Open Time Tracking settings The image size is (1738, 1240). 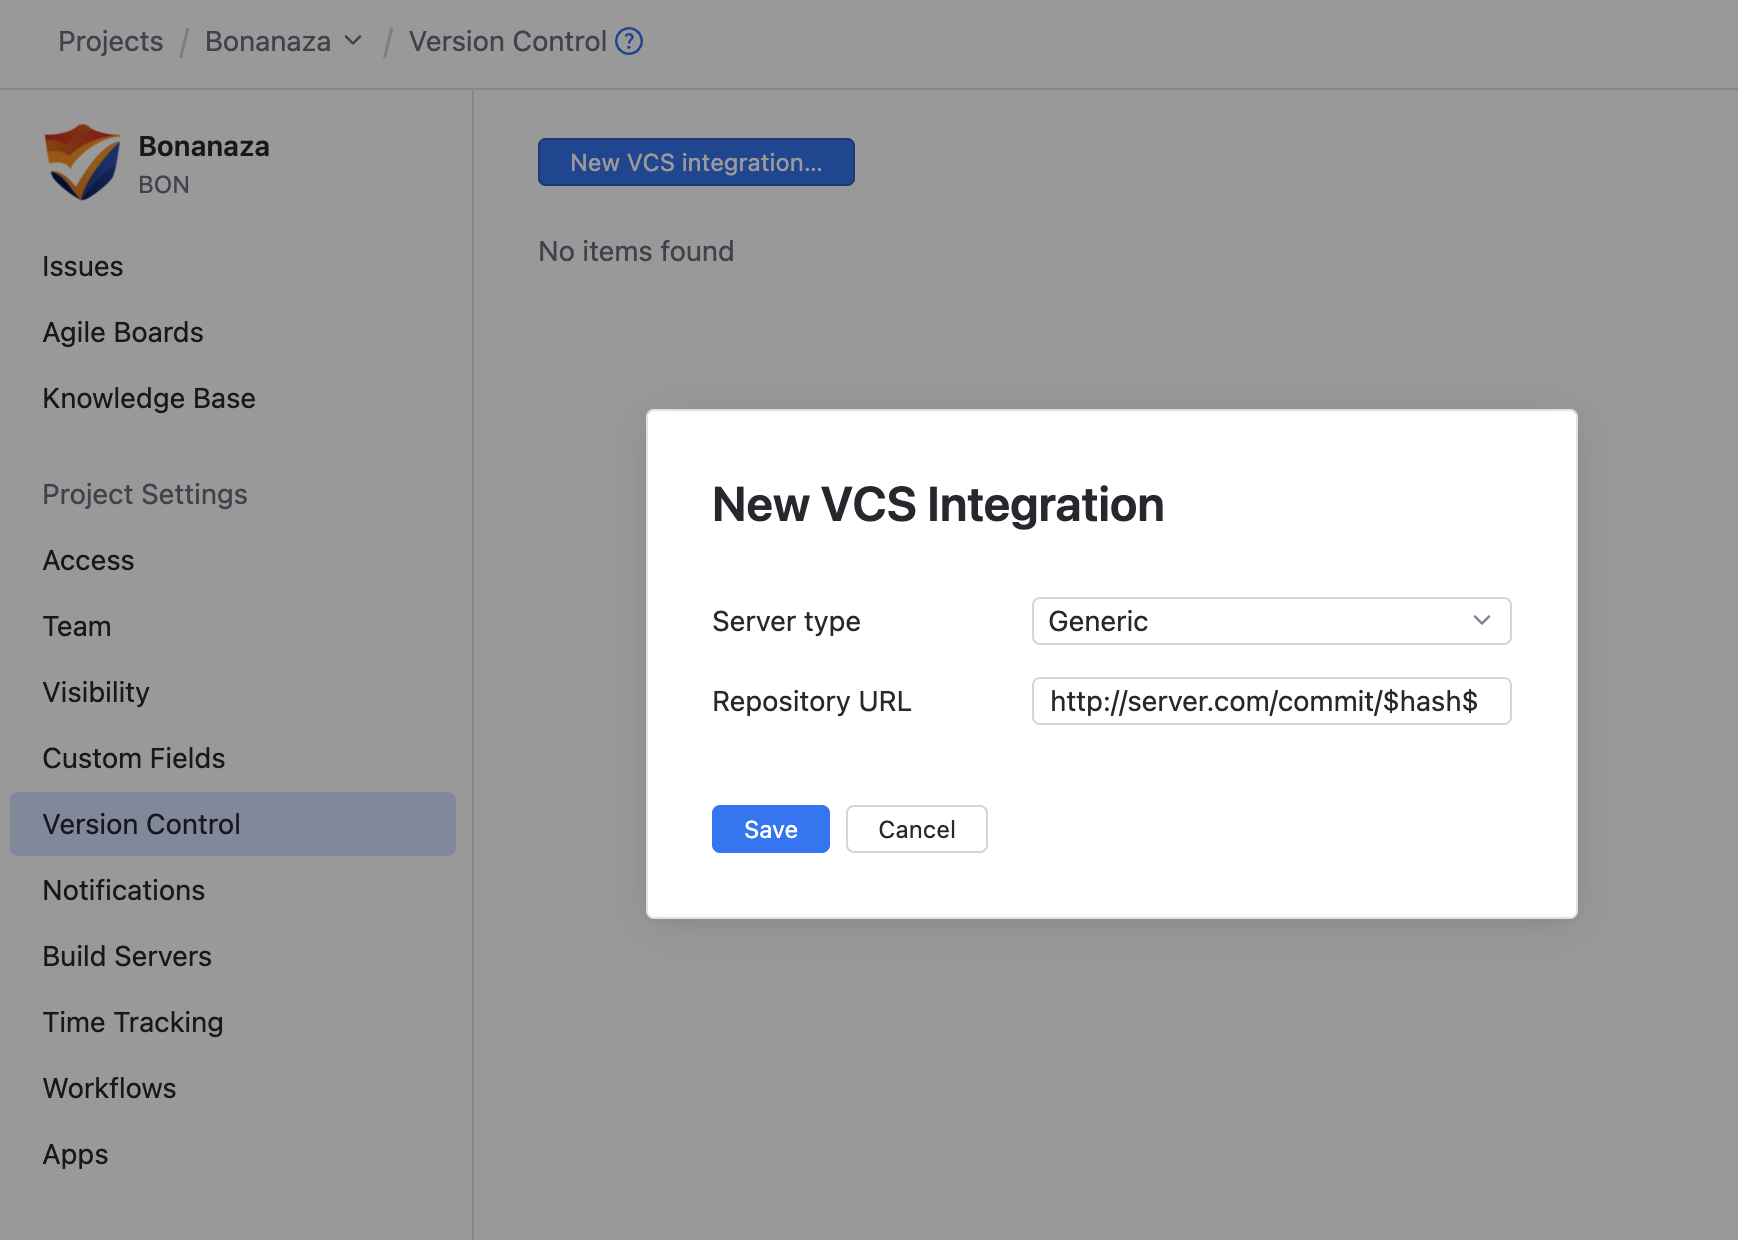click(132, 1022)
